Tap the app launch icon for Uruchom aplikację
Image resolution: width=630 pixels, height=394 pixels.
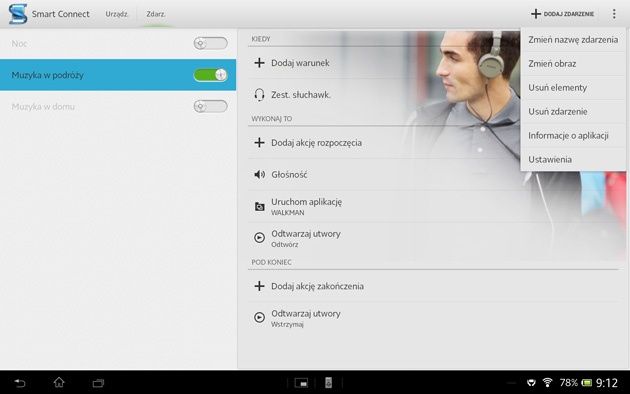pos(260,207)
